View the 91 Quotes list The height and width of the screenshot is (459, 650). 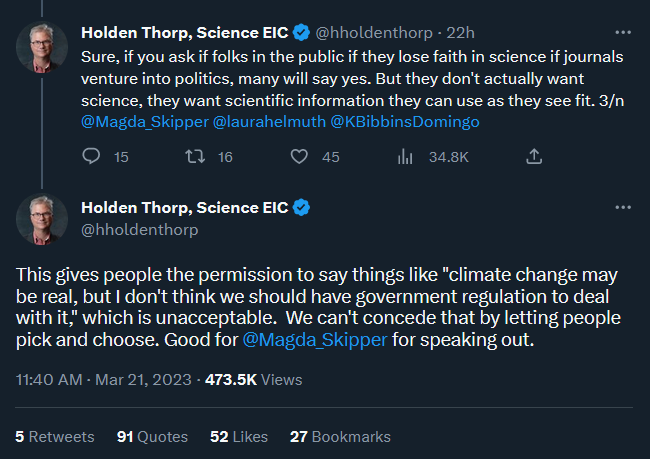(152, 437)
